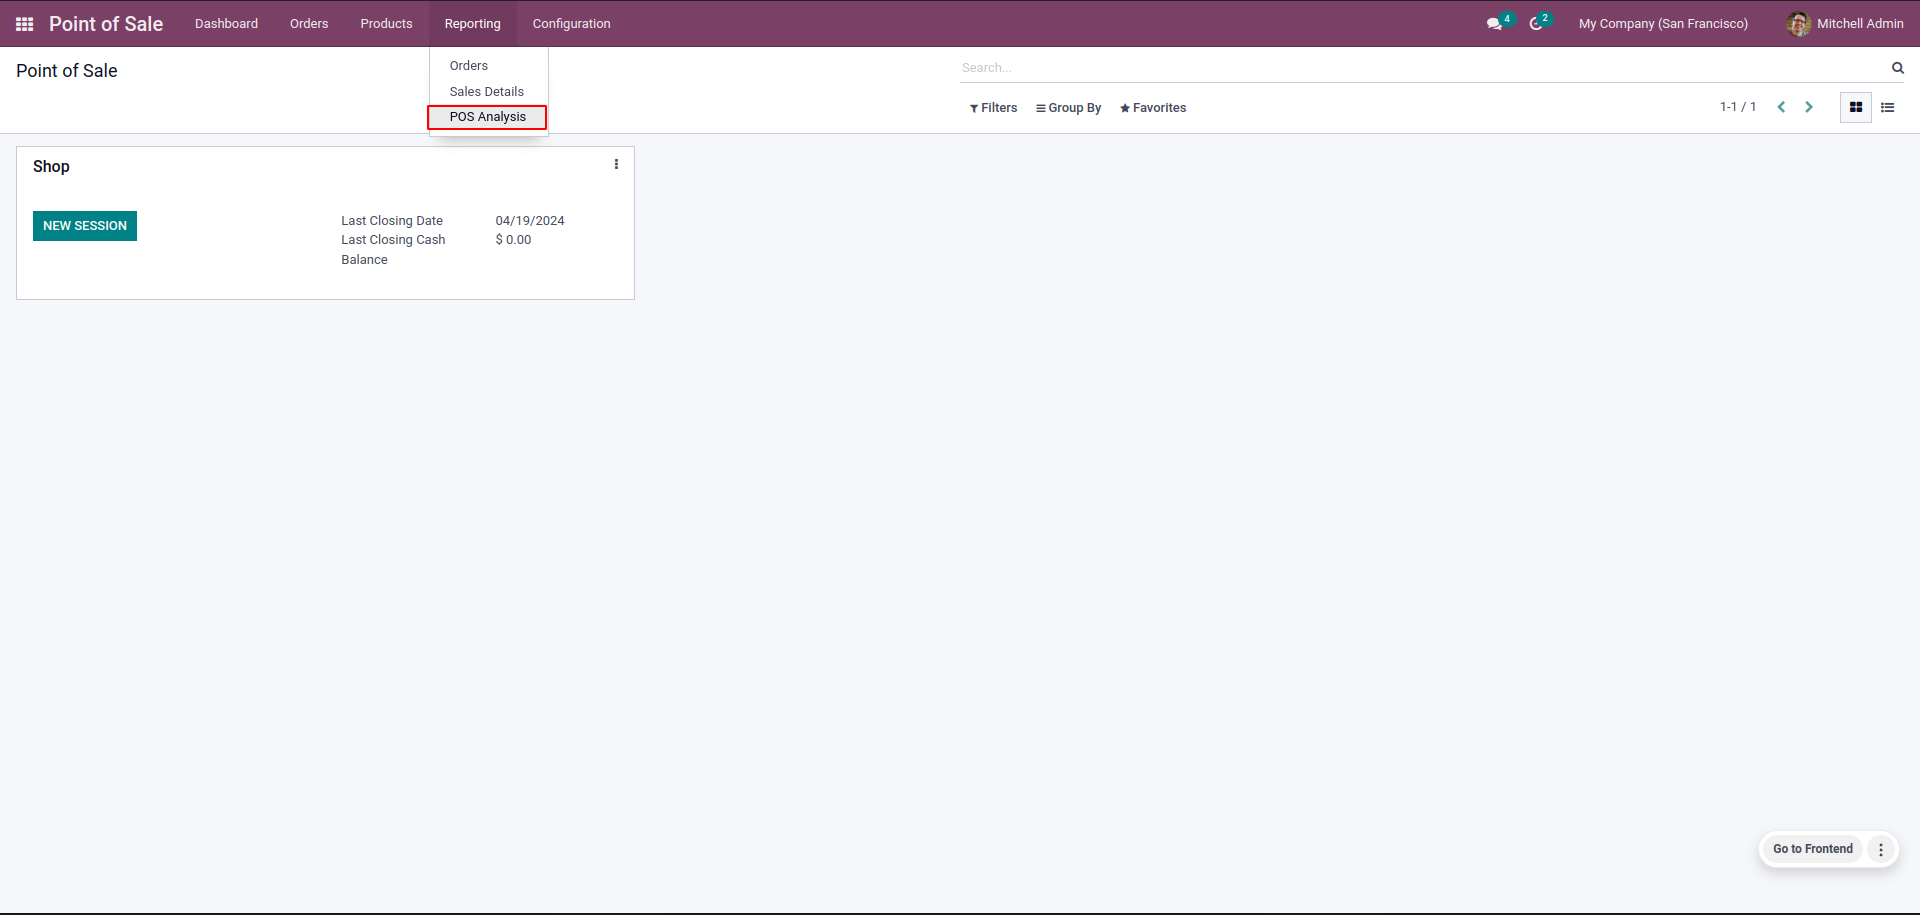Go to next page arrow
1920x915 pixels.
(1809, 107)
